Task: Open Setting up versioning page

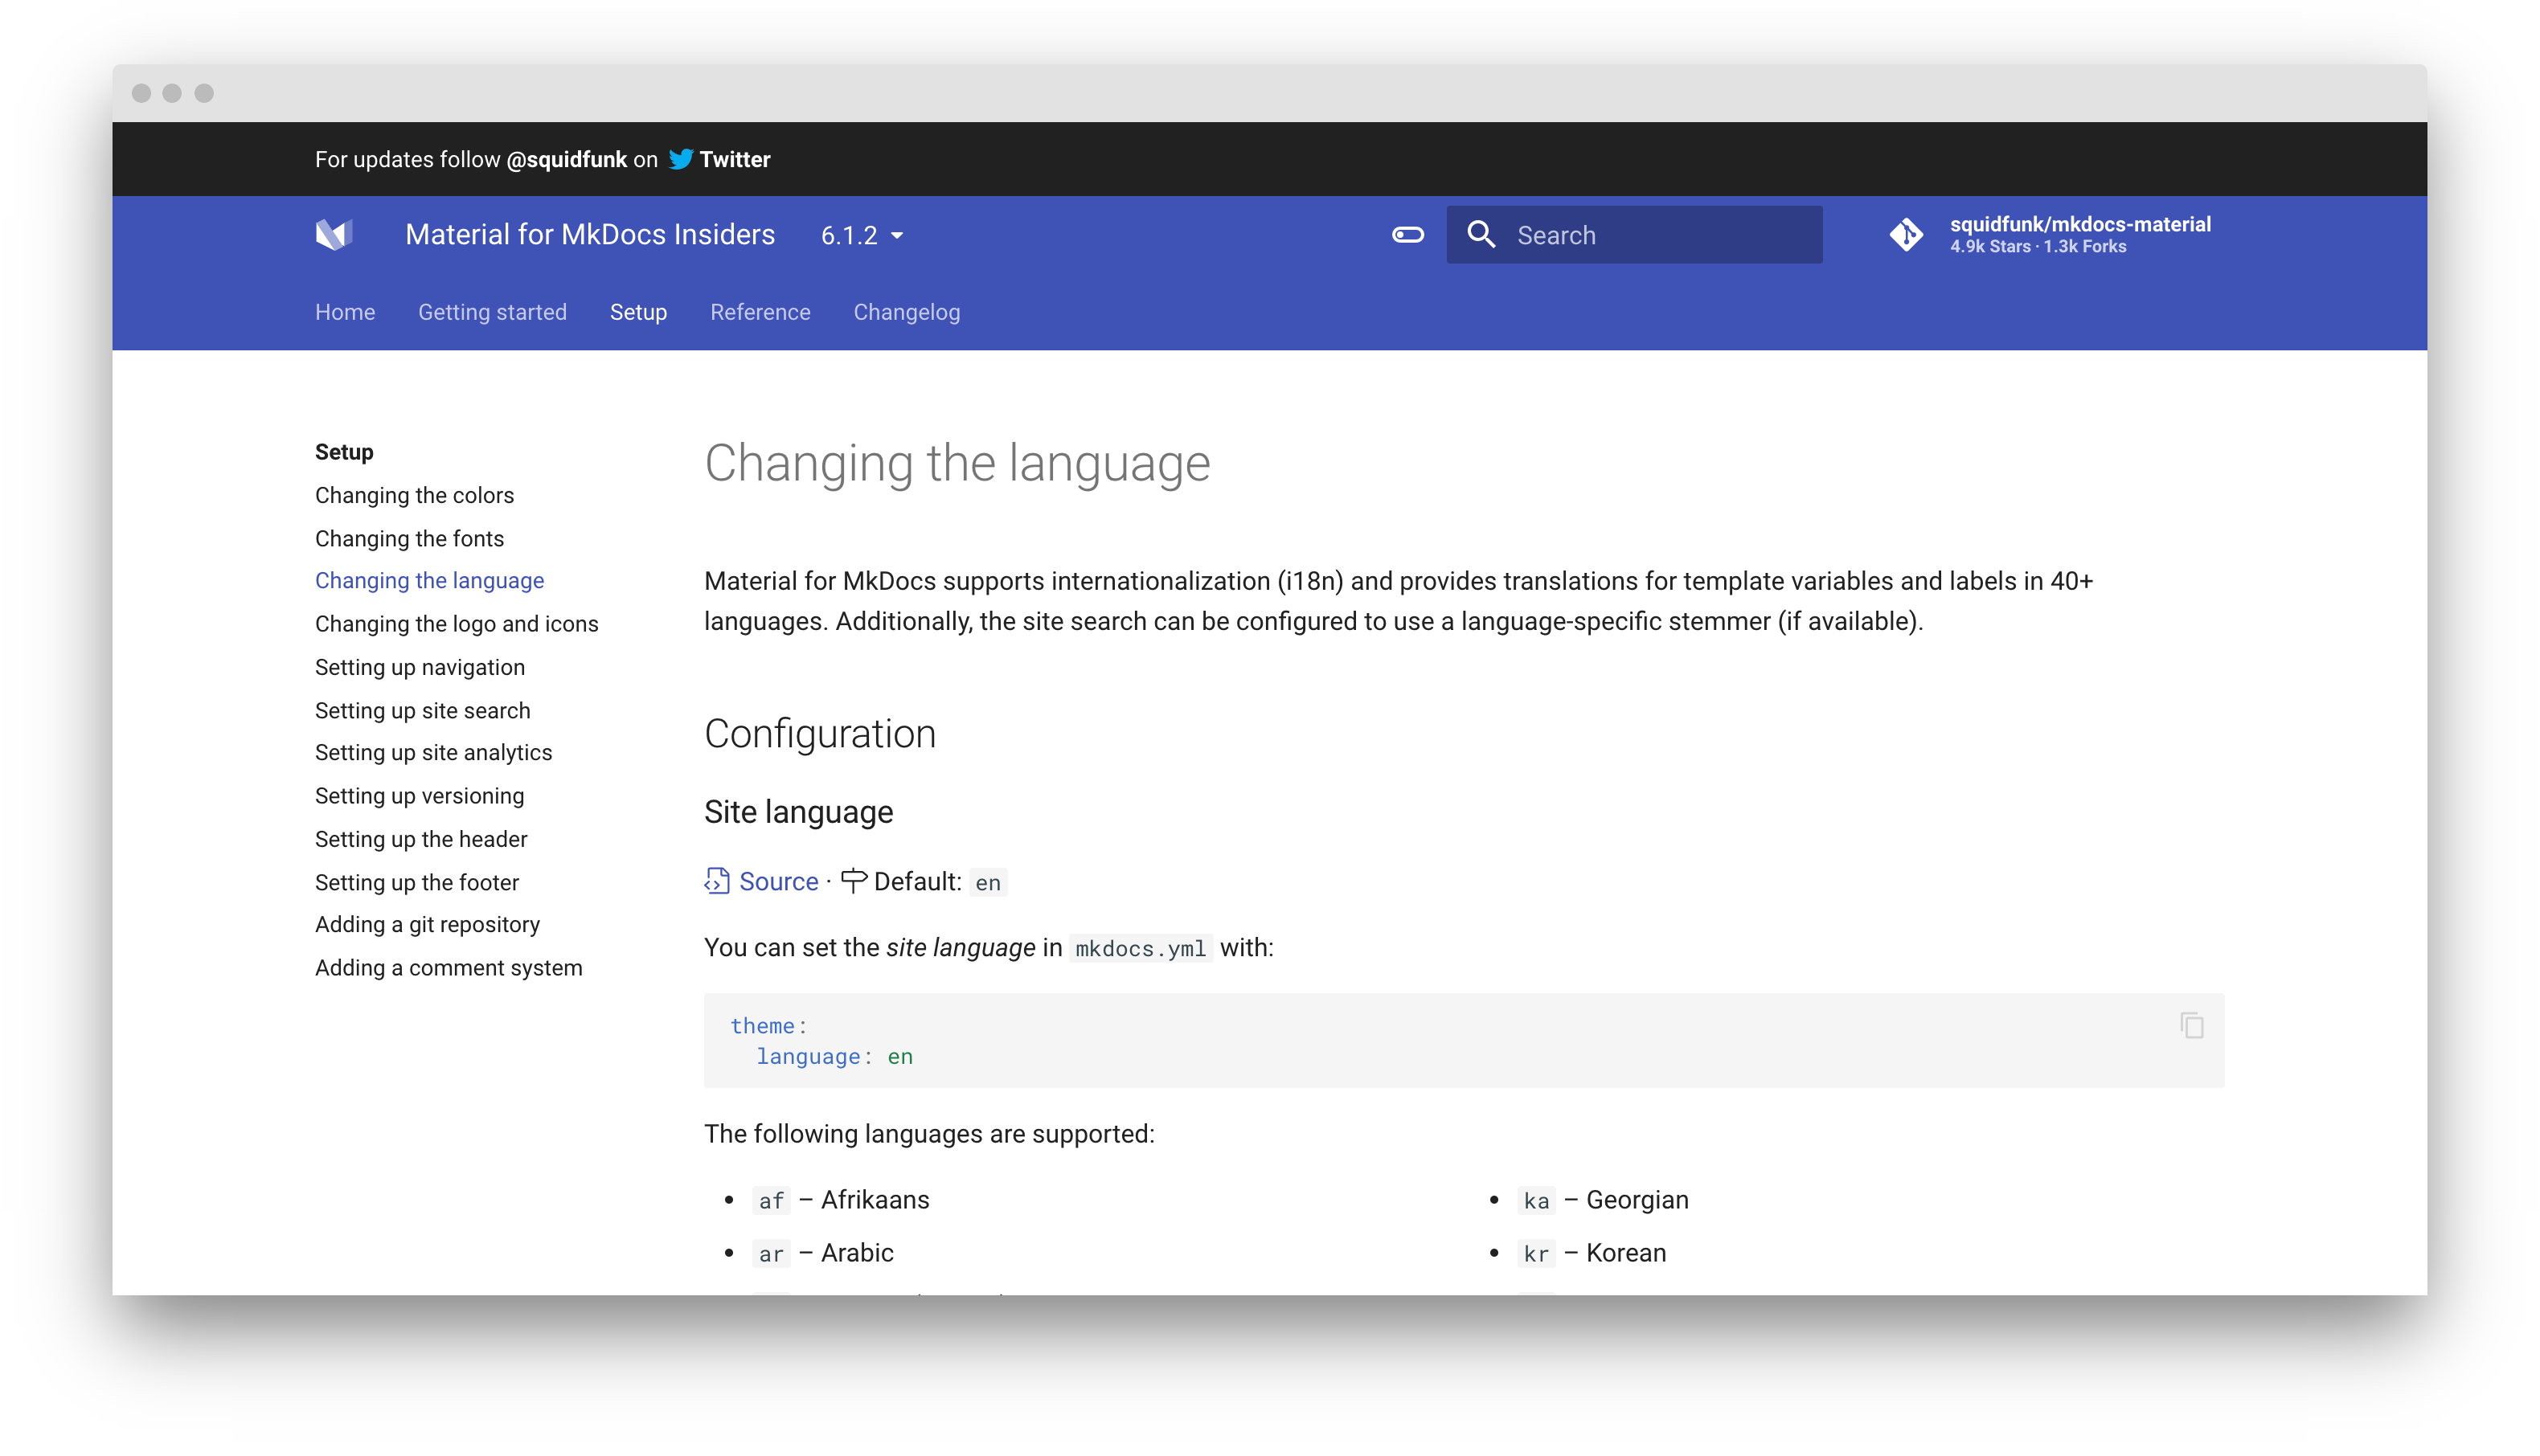Action: pos(419,796)
